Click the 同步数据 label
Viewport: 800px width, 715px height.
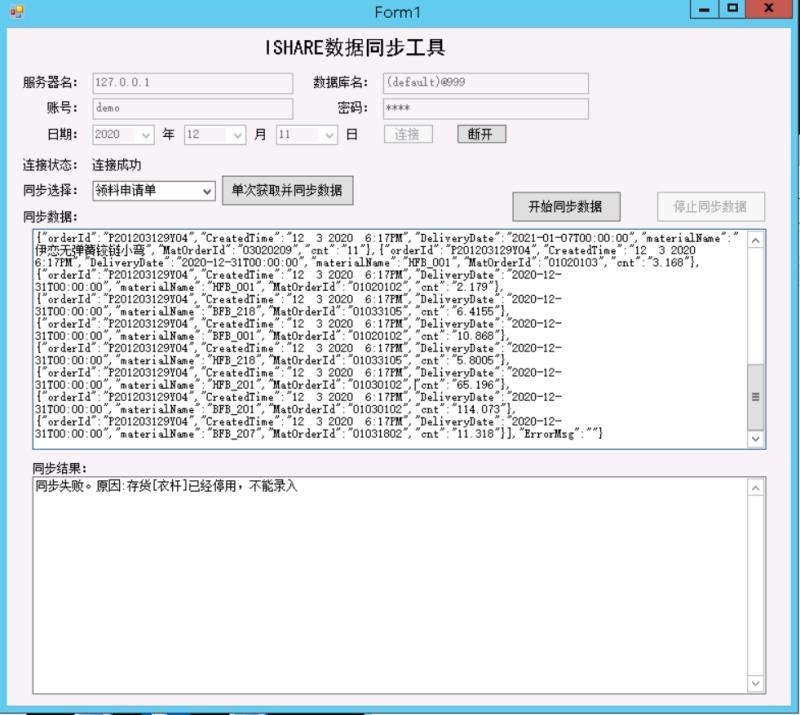point(50,217)
